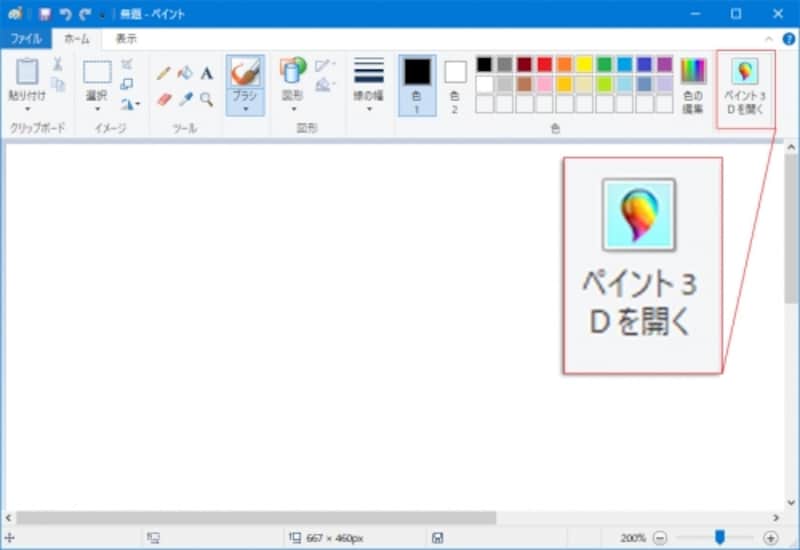This screenshot has height=550, width=800.
Task: Collapse the ribbon with the chevron
Action: pyautogui.click(x=769, y=39)
